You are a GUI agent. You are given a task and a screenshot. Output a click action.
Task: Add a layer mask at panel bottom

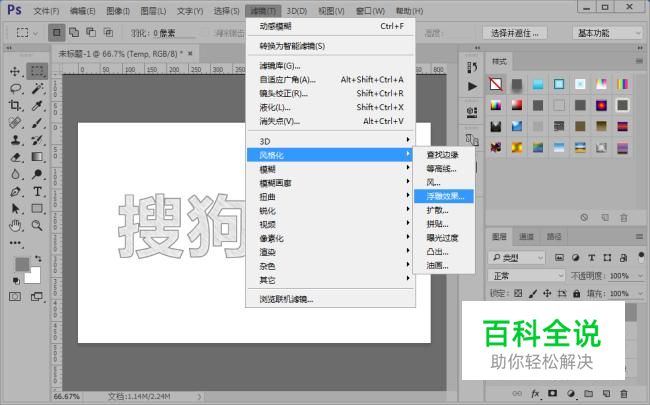pyautogui.click(x=553, y=393)
